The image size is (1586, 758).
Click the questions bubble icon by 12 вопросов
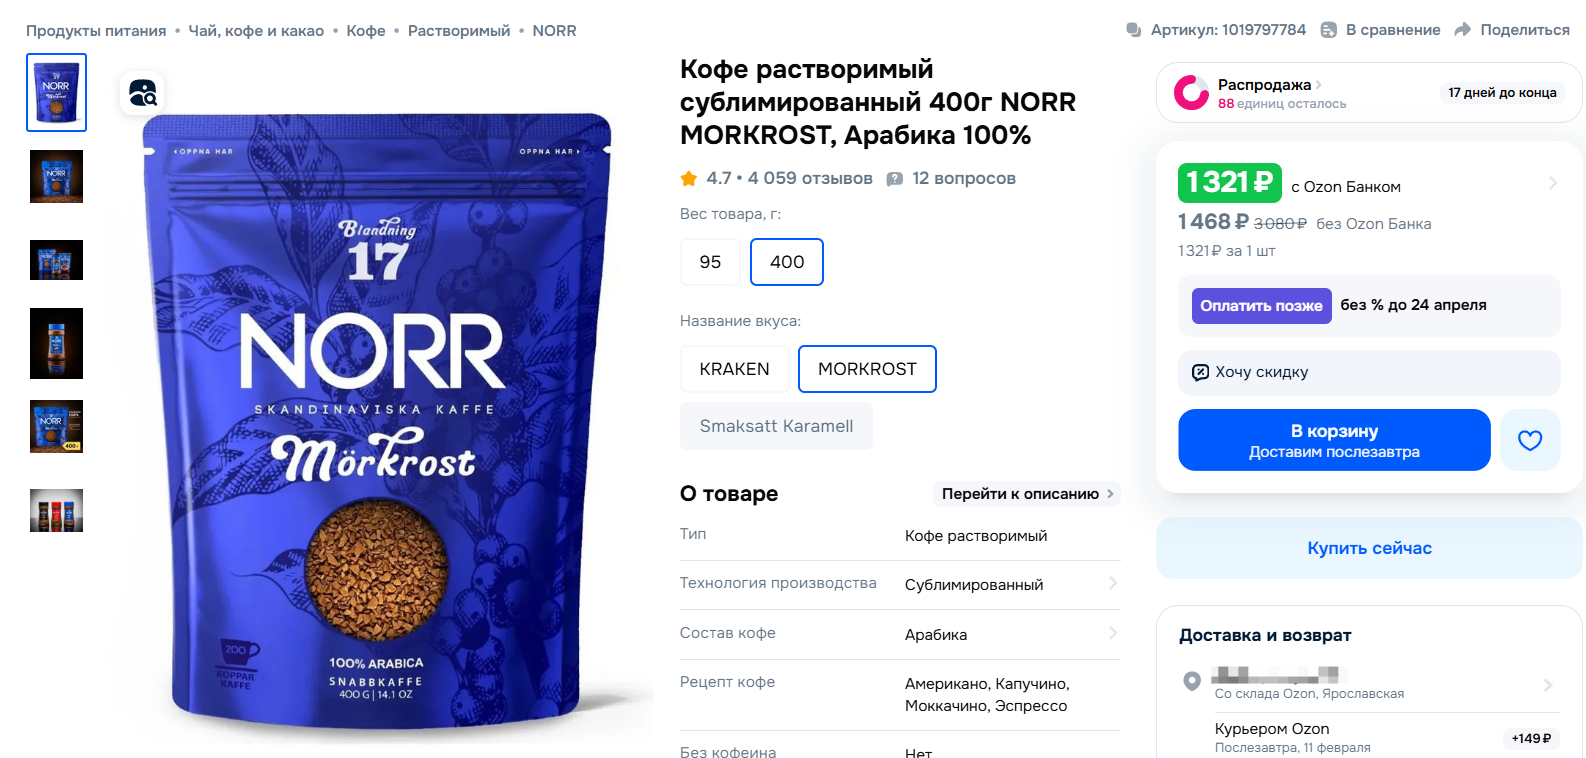point(895,179)
